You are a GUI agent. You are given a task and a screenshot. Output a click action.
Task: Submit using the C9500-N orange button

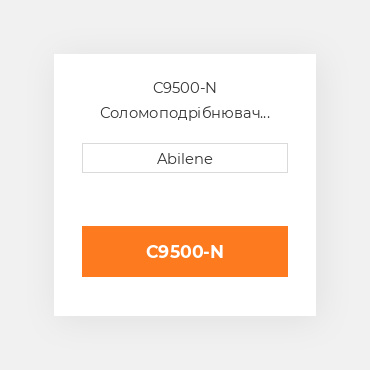coord(185,251)
